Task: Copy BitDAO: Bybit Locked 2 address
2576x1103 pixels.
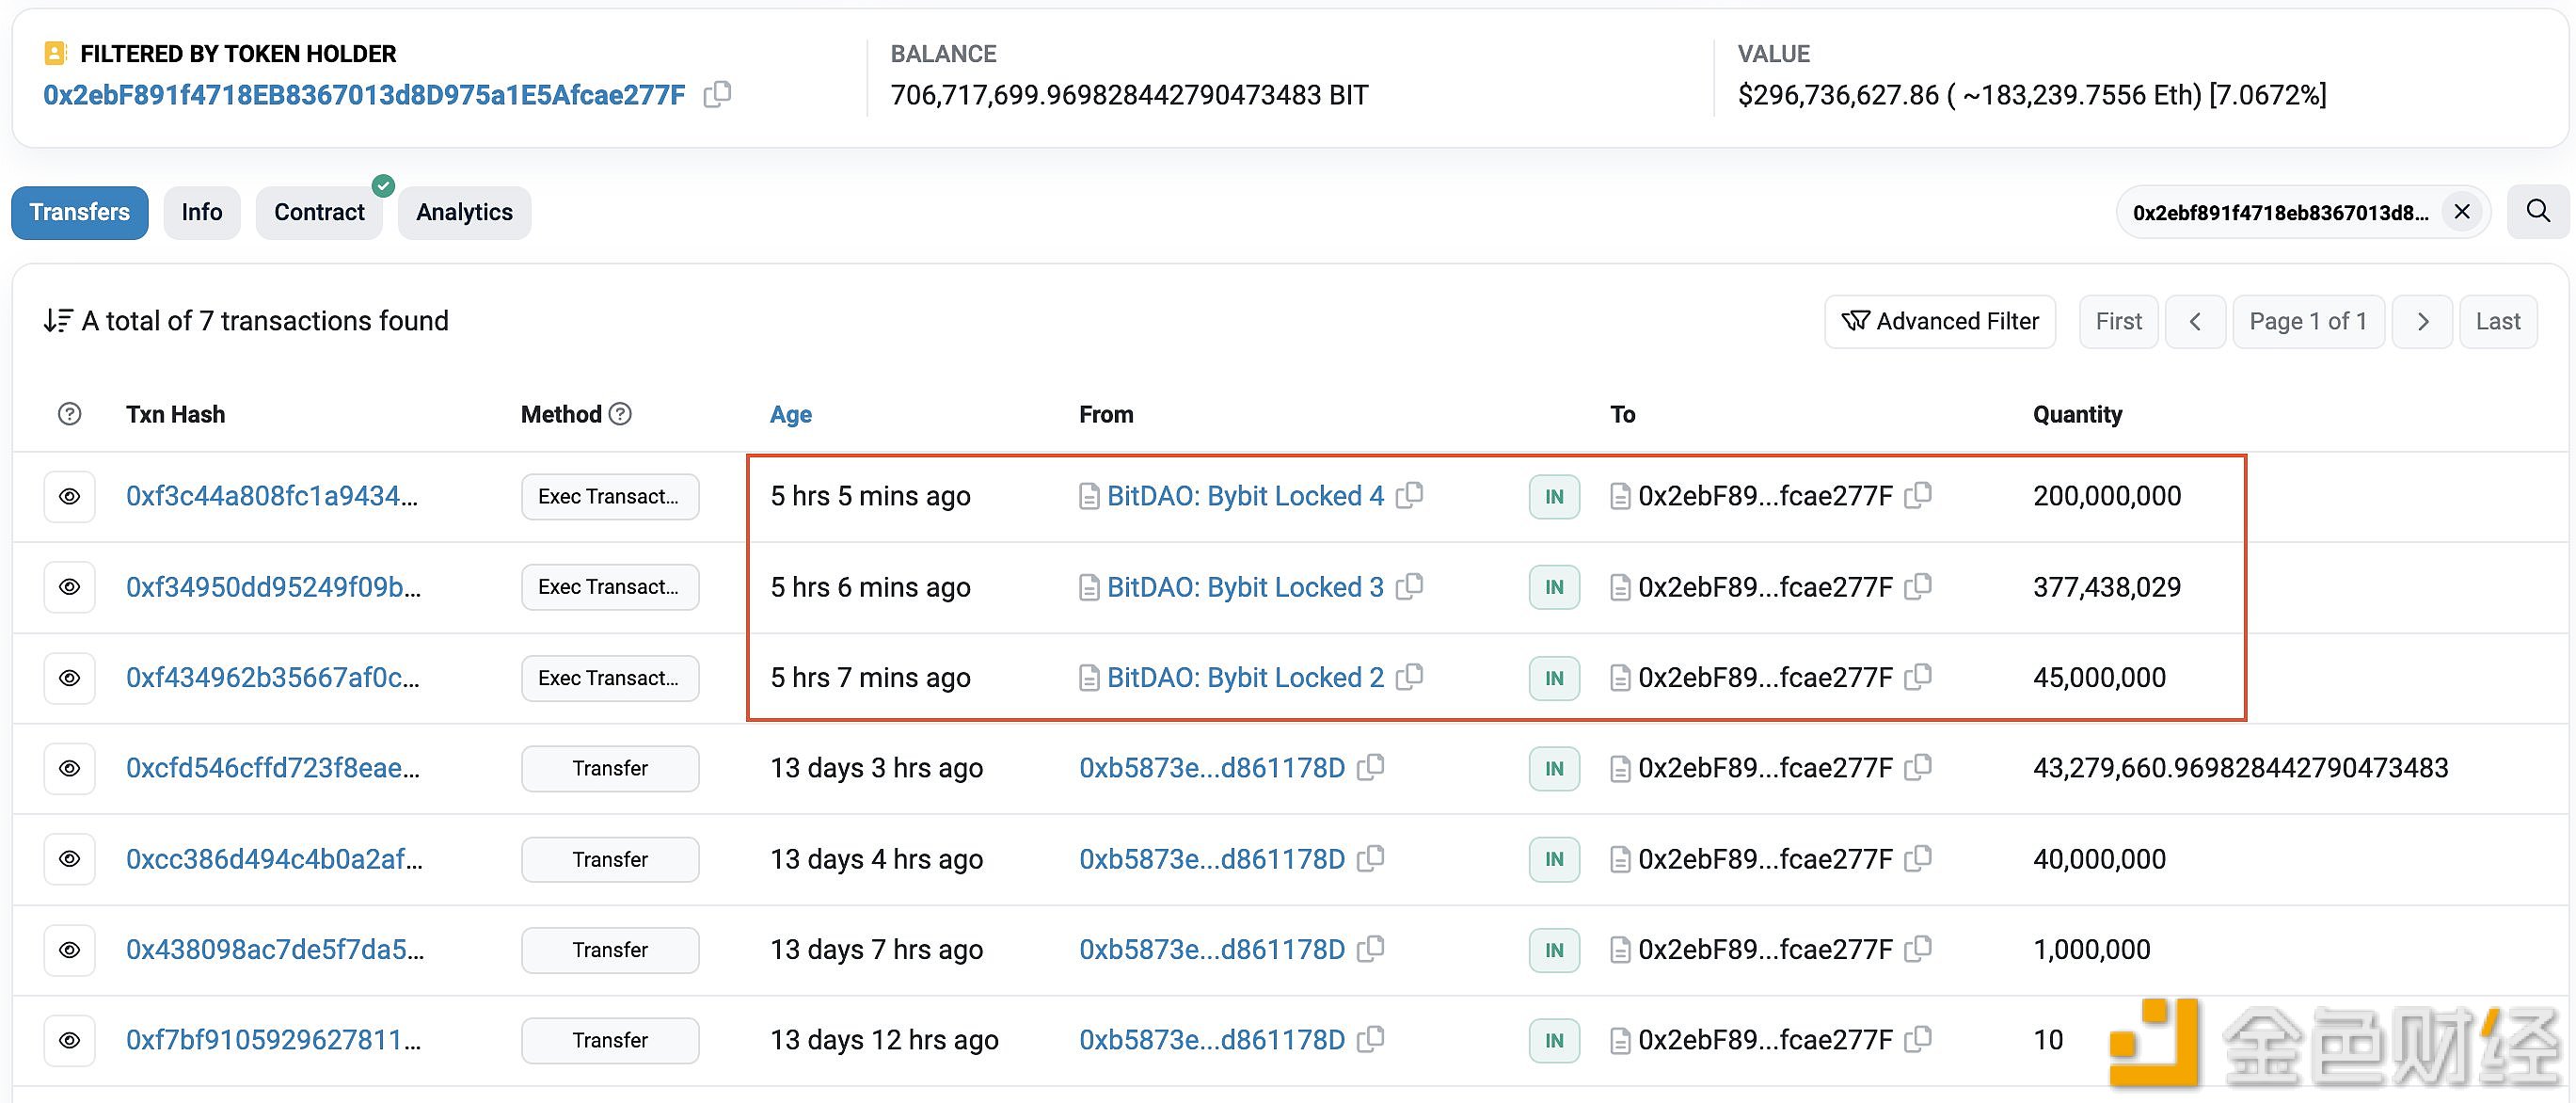Action: click(1410, 677)
